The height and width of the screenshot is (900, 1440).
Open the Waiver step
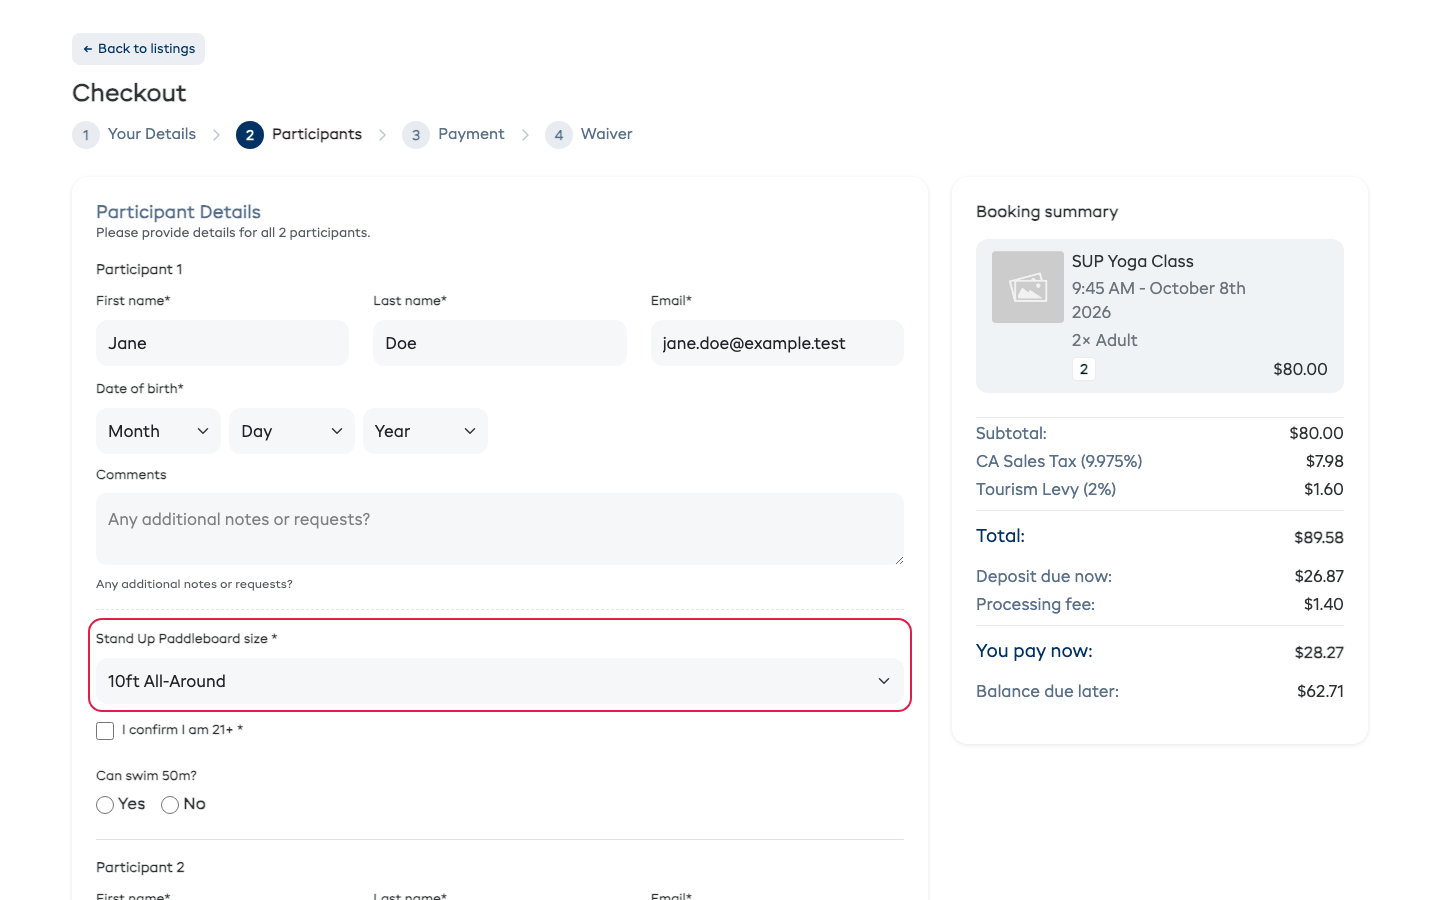click(606, 134)
